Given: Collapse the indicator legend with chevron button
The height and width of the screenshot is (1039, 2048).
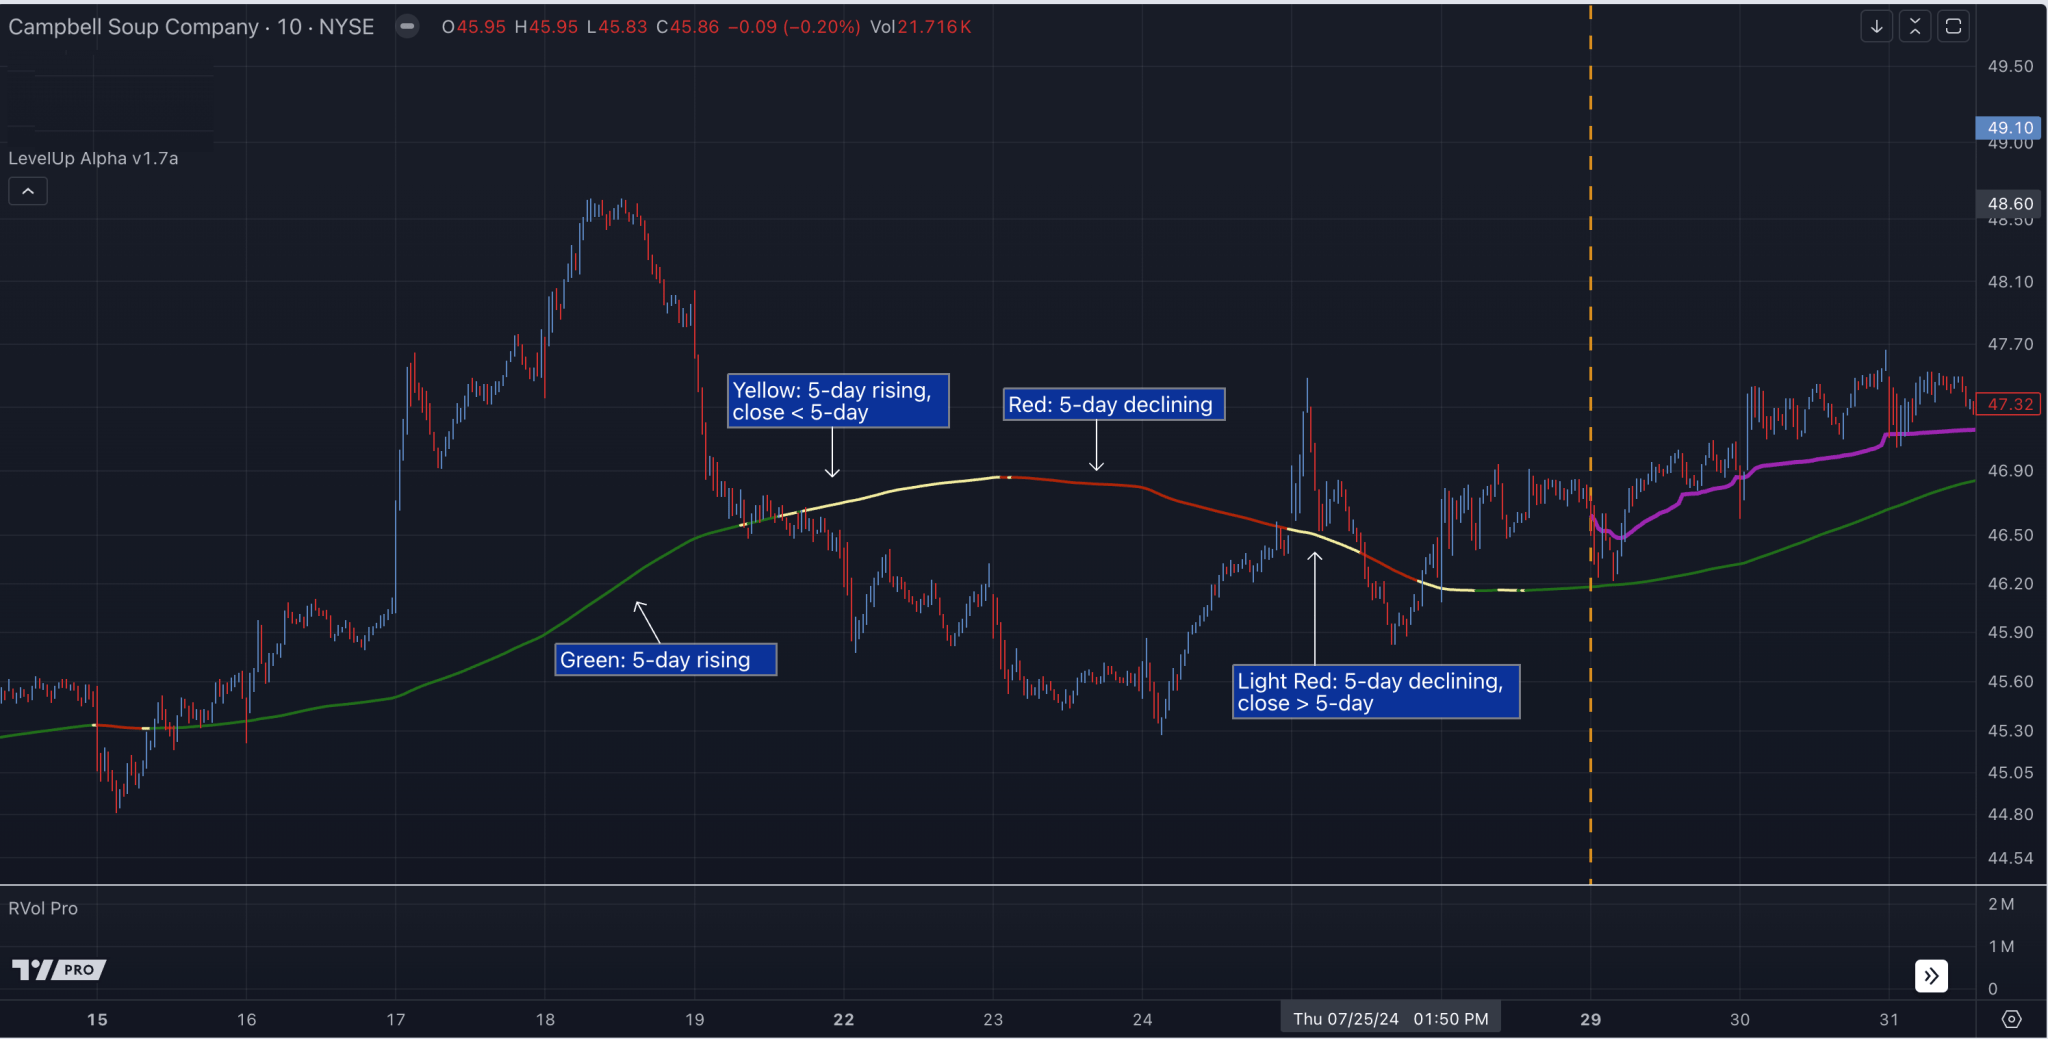Looking at the screenshot, I should click(x=28, y=191).
